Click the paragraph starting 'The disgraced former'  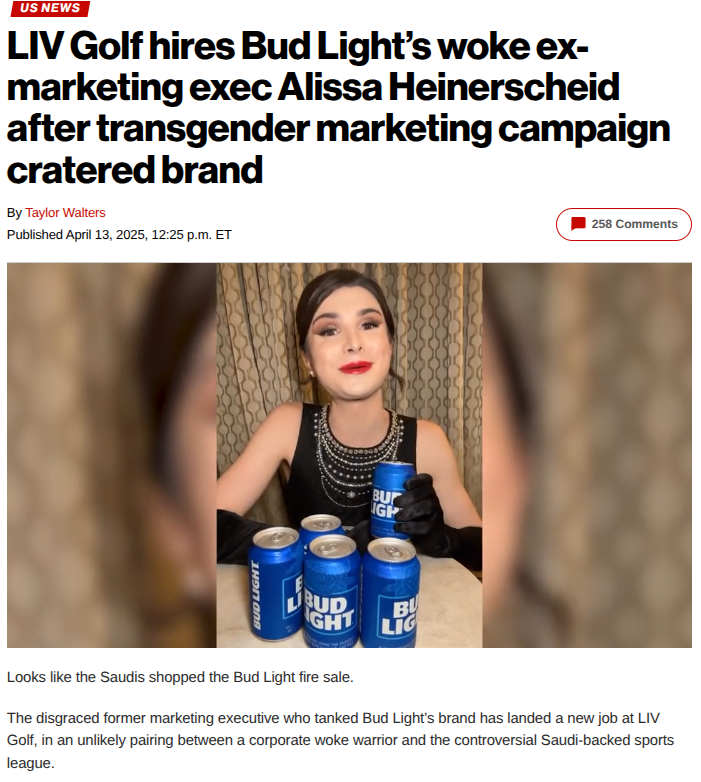click(x=341, y=740)
